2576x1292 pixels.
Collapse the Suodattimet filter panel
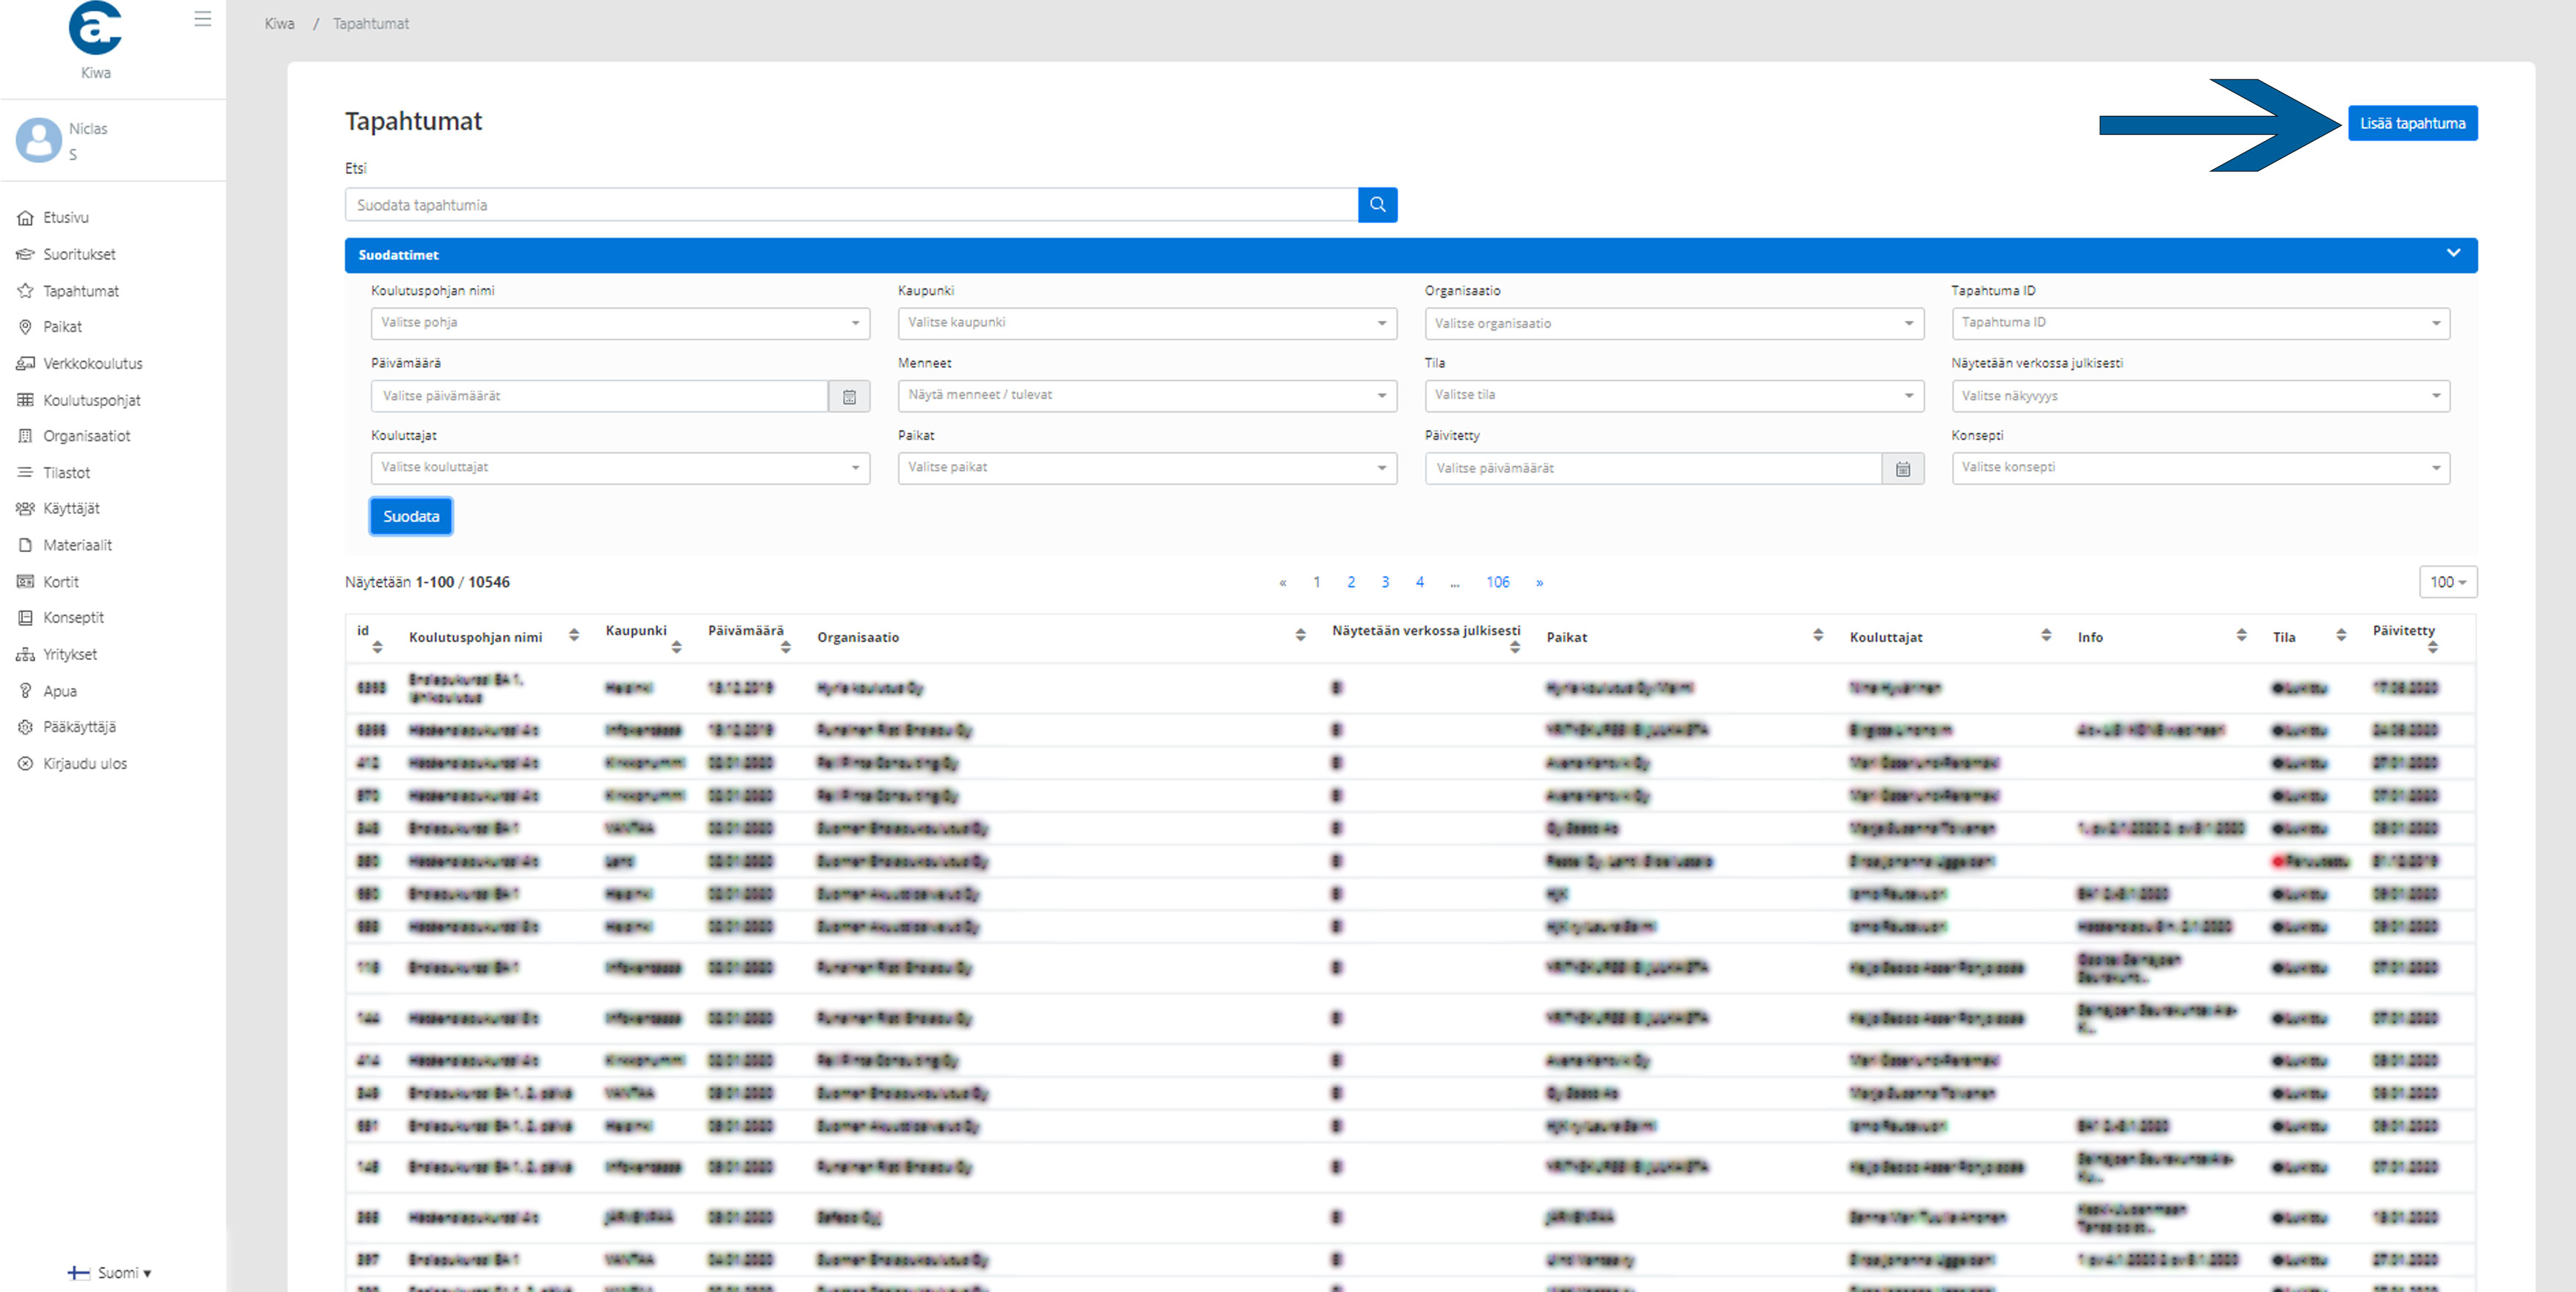2452,254
